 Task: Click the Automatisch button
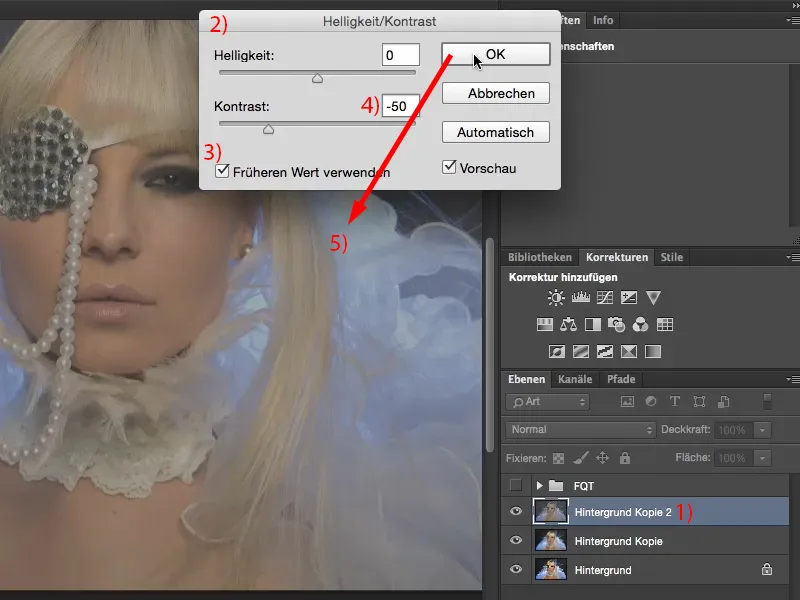(495, 132)
